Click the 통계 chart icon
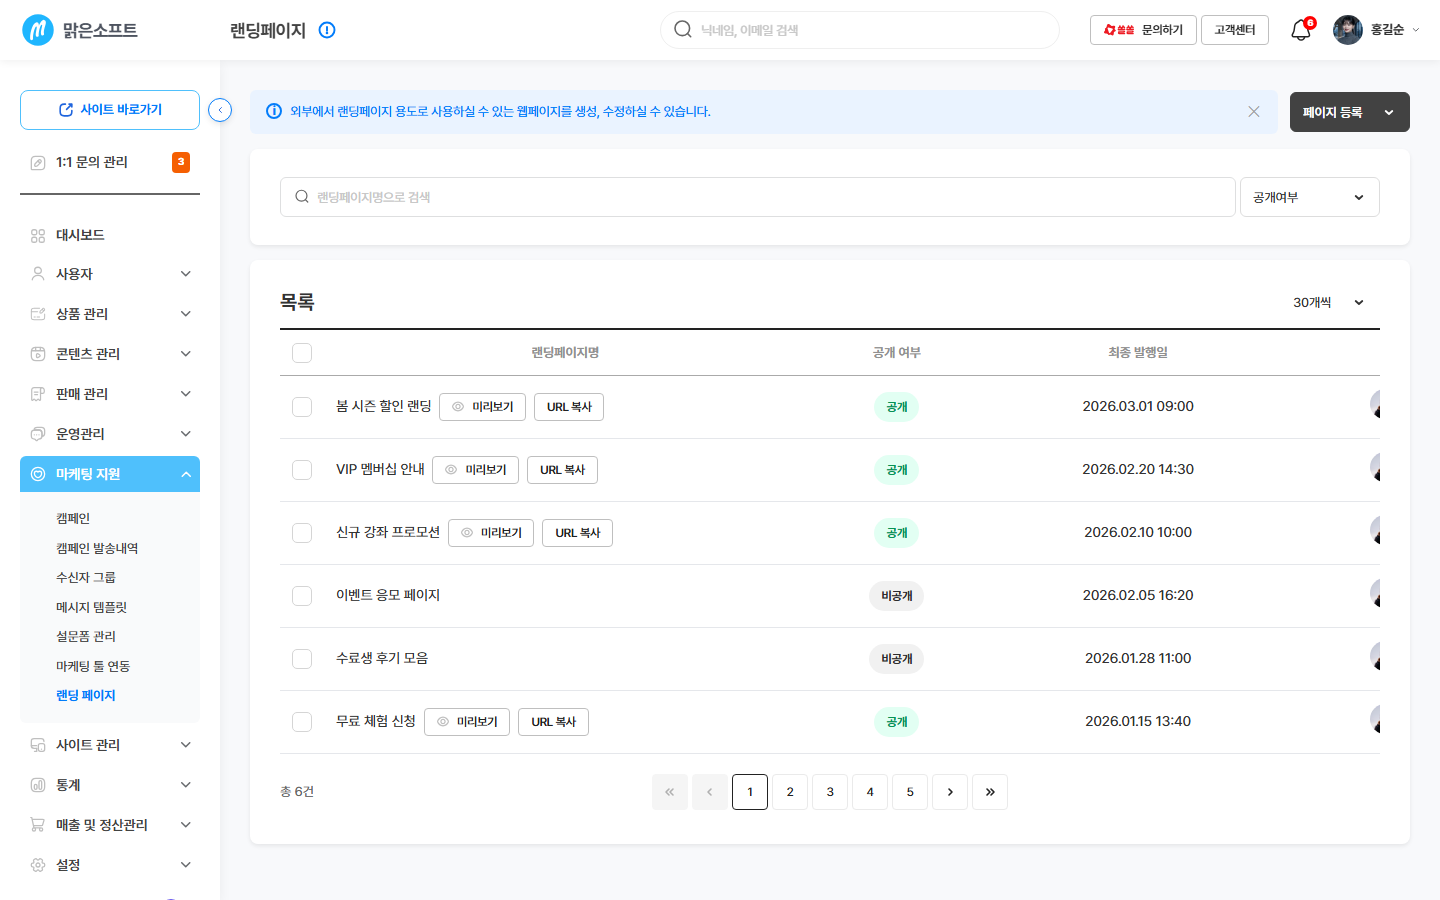 38,785
